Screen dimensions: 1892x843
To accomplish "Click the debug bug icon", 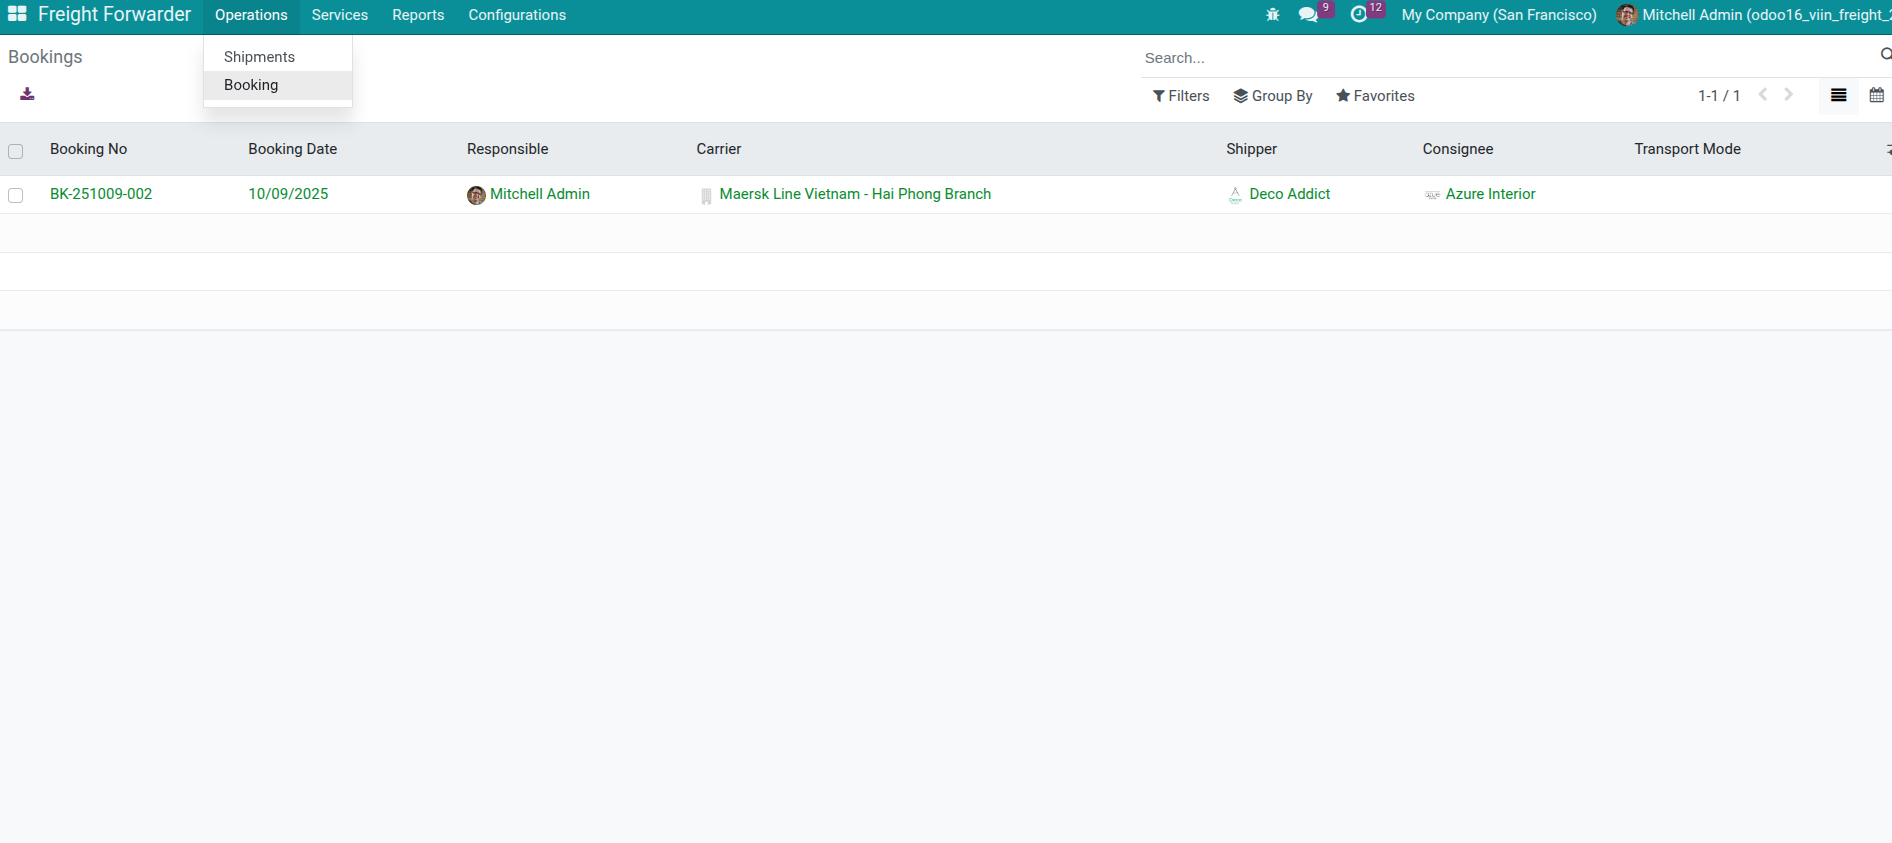I will tap(1272, 15).
